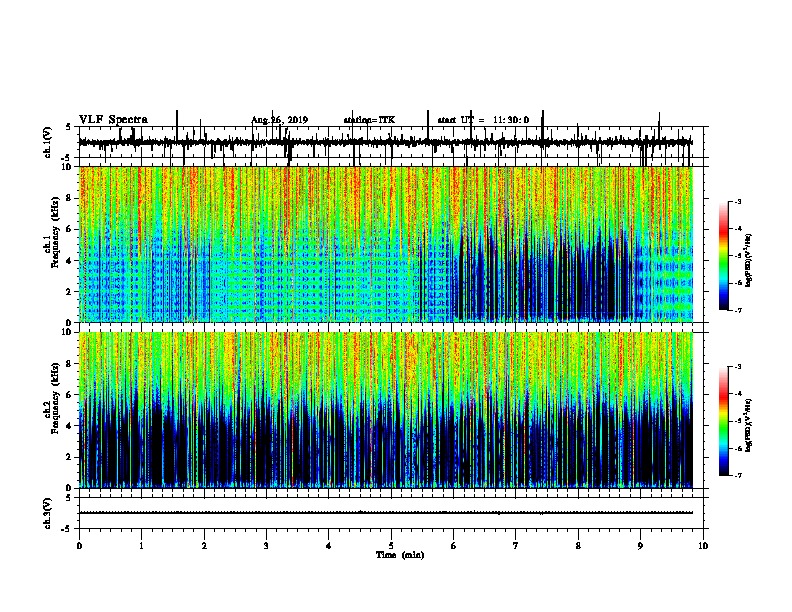Click the time axis tick label "9"

[640, 546]
